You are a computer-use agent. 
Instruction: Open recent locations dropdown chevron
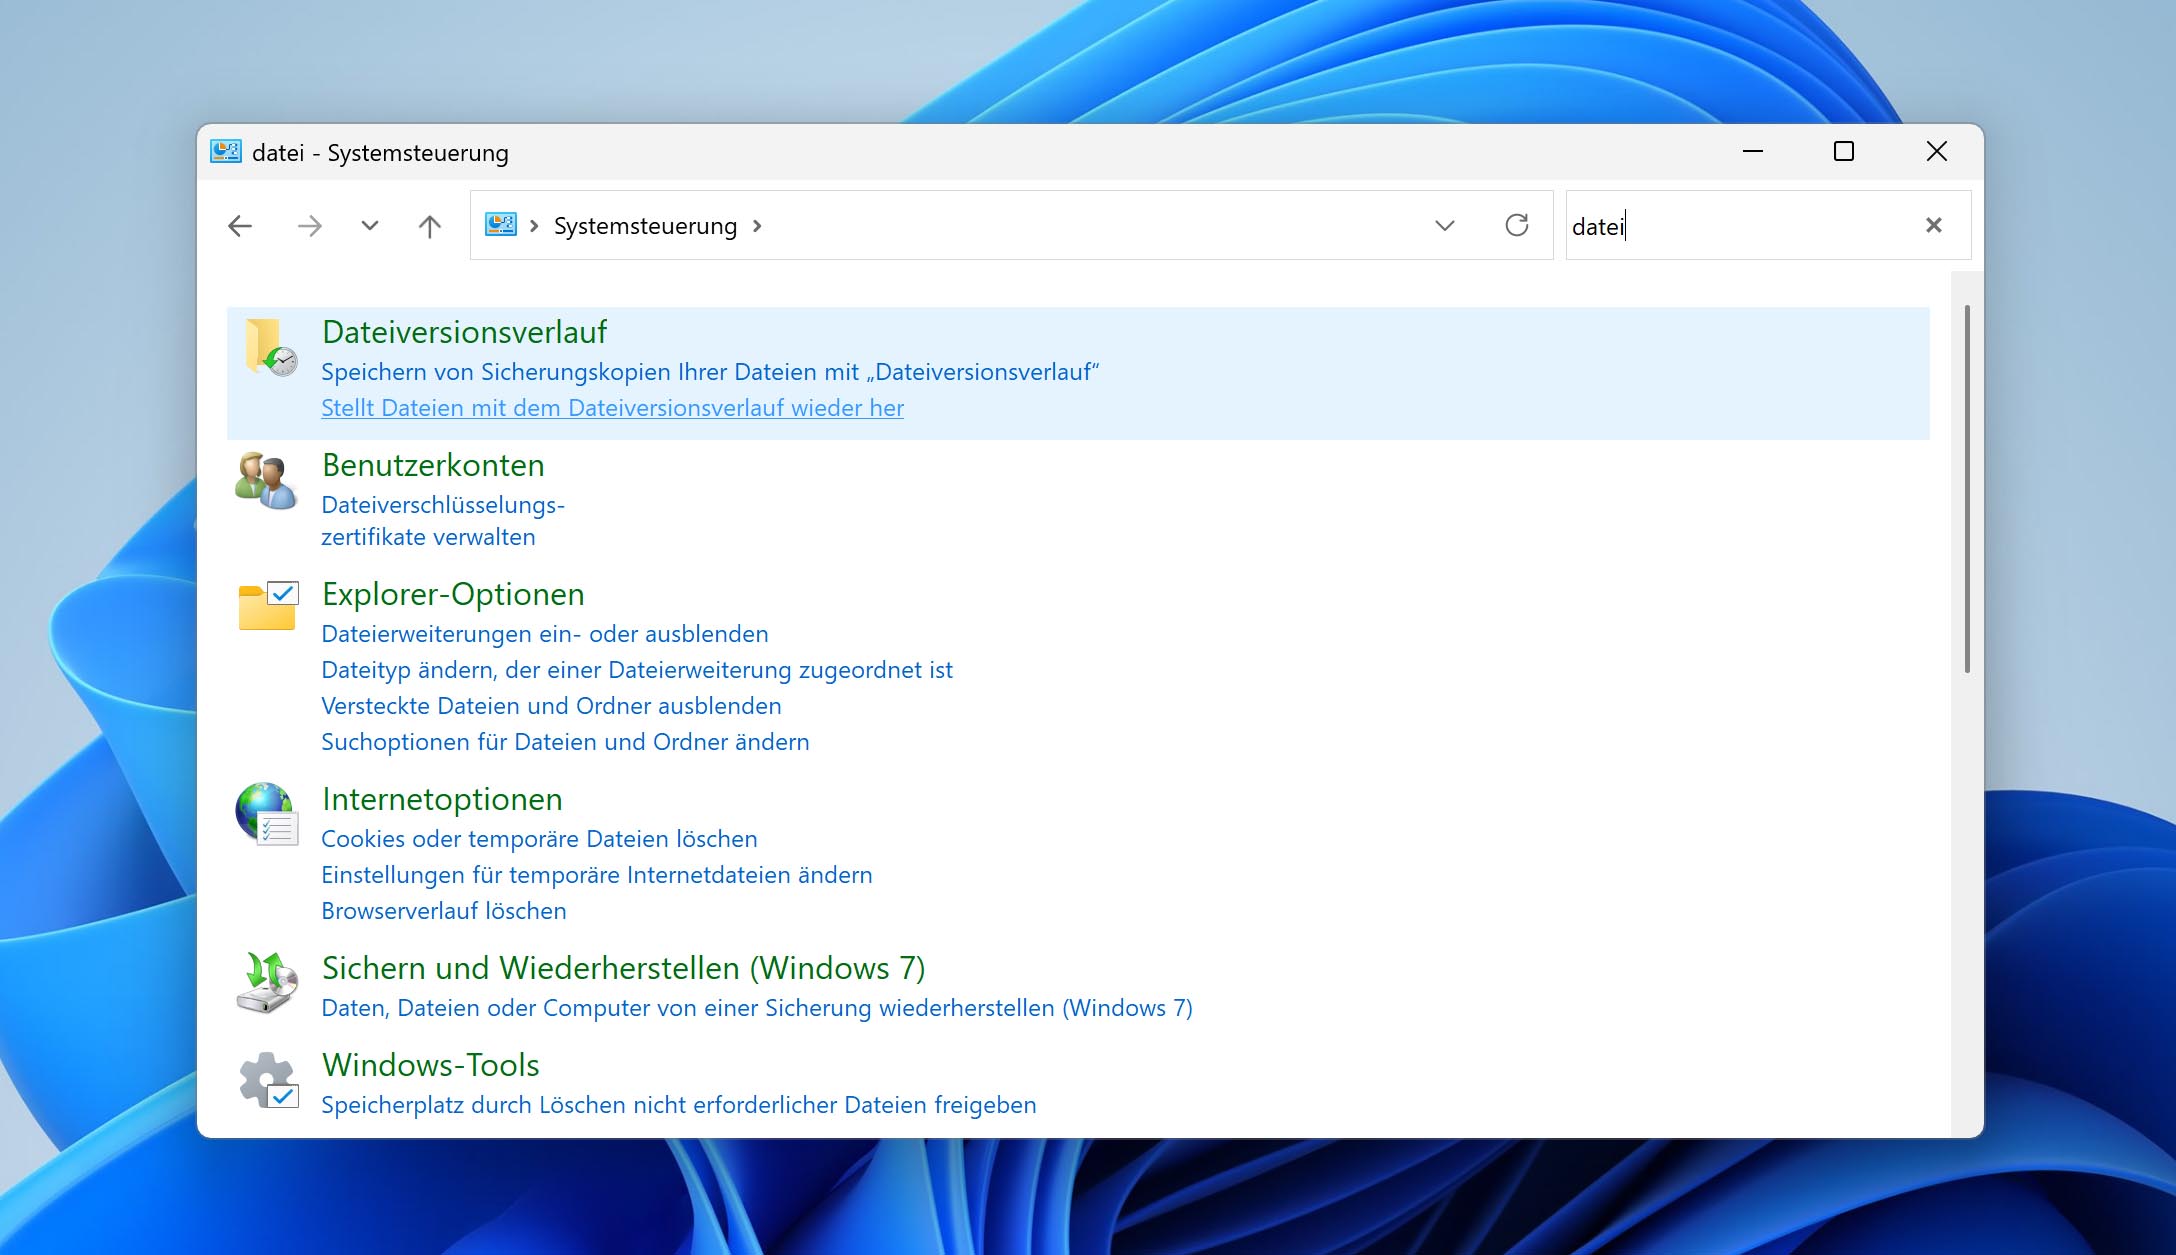click(x=370, y=226)
